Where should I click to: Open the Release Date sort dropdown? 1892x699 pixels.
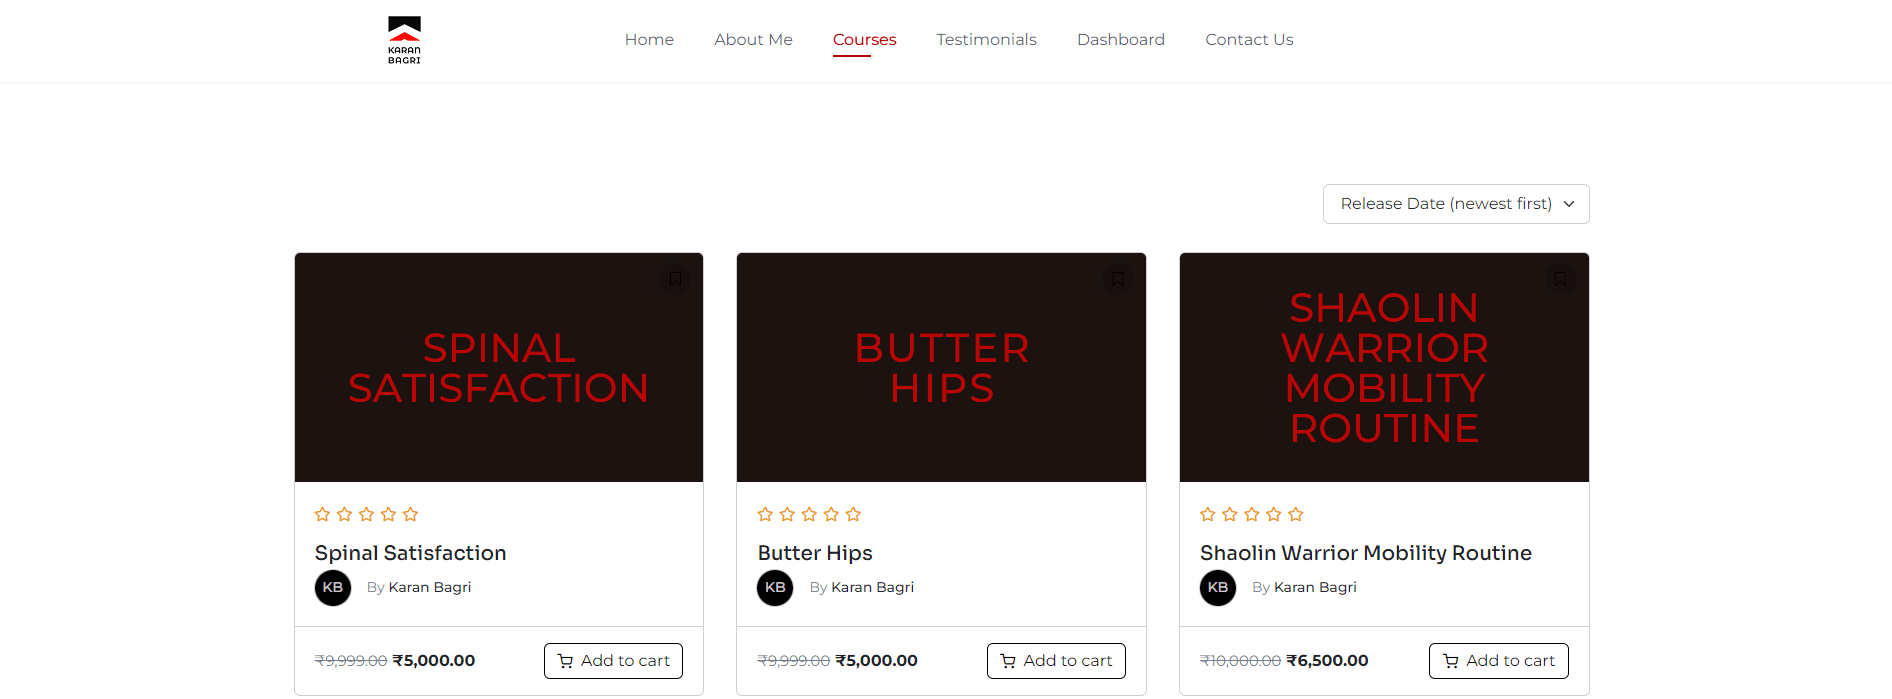point(1456,204)
